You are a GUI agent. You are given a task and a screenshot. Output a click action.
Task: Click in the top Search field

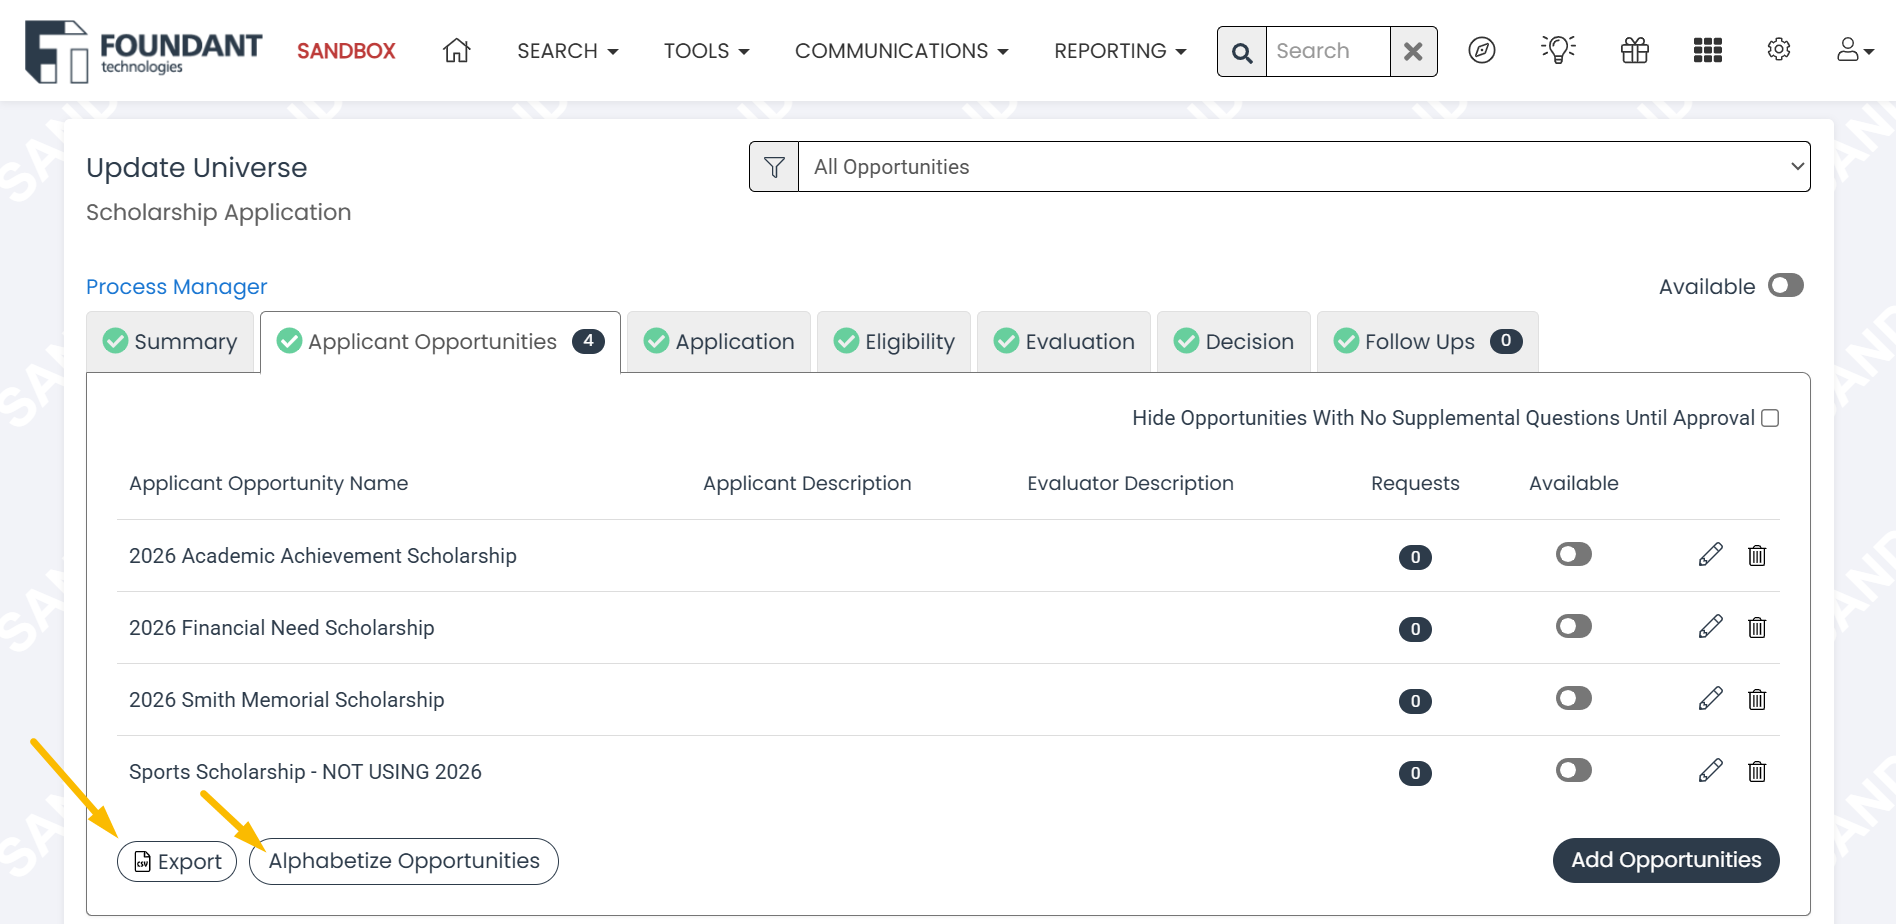point(1328,52)
